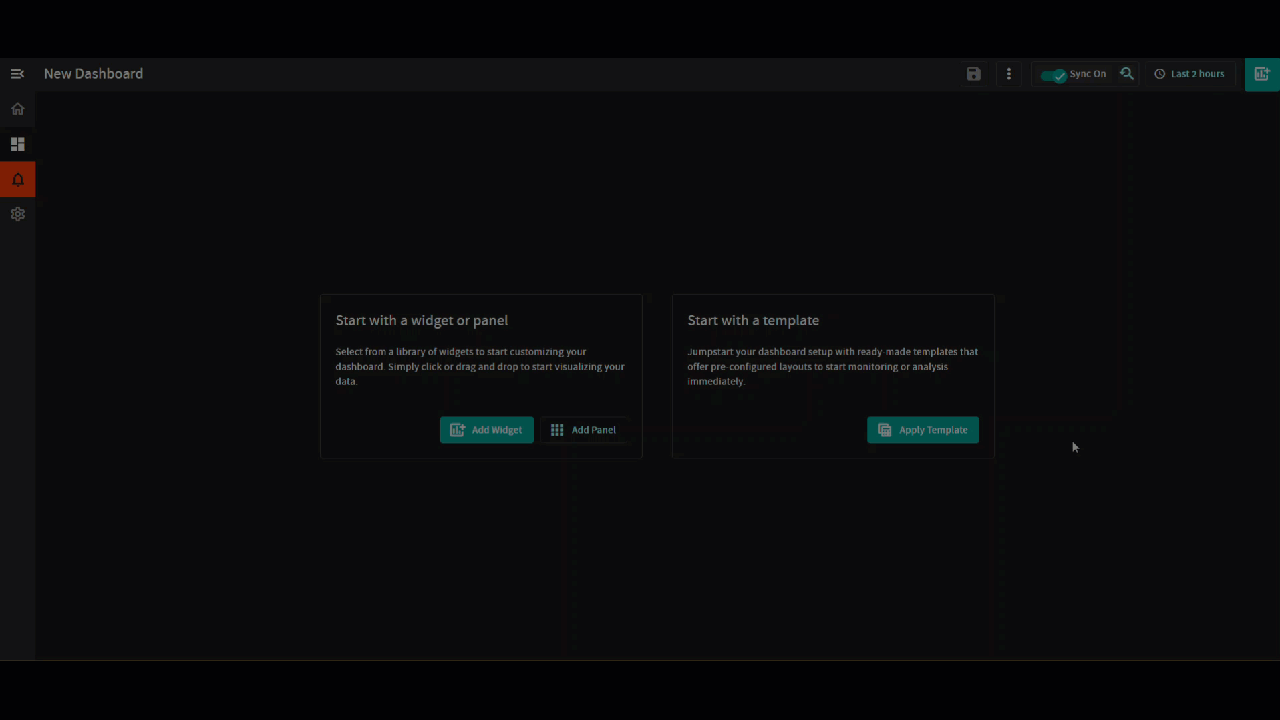Click the New Dashboard title
The height and width of the screenshot is (720, 1280).
(93, 74)
